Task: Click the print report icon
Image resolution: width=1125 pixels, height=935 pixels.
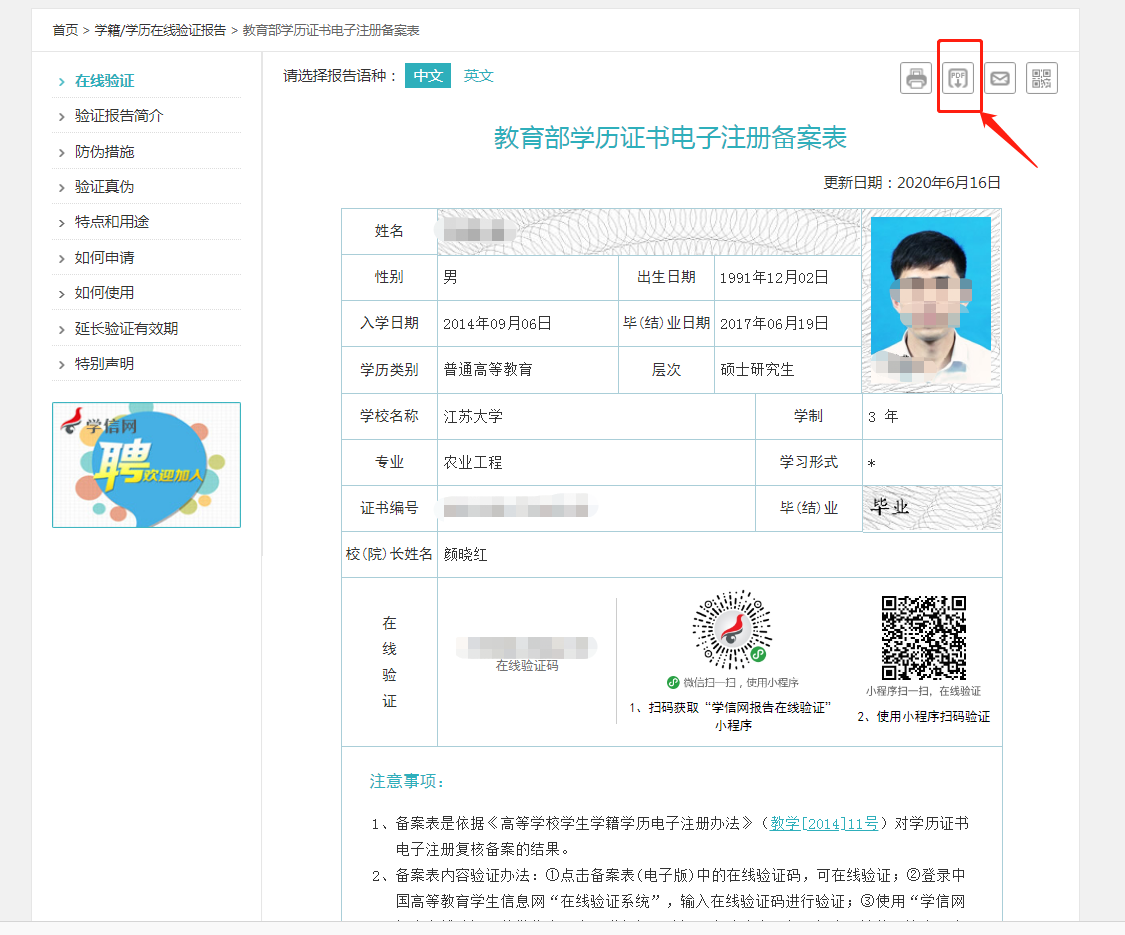Action: [x=915, y=78]
